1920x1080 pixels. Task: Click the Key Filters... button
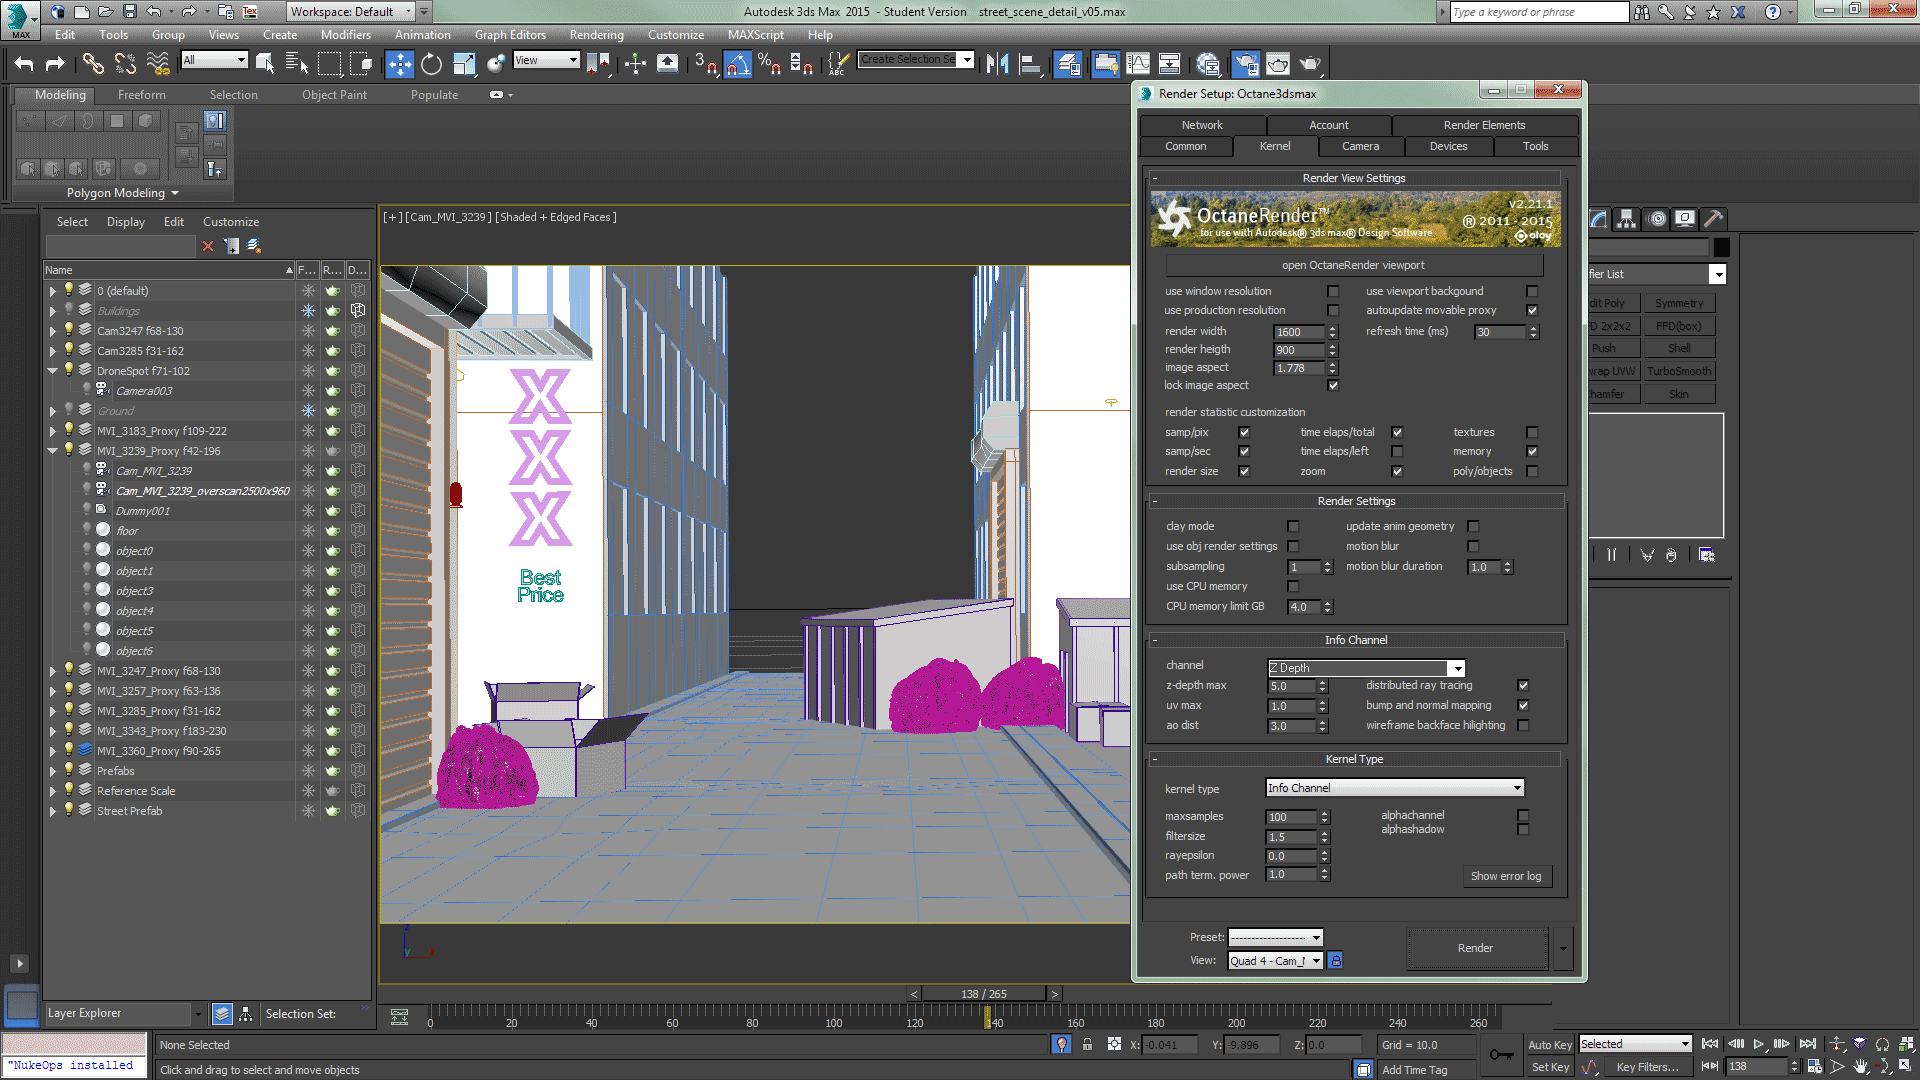click(1647, 1067)
